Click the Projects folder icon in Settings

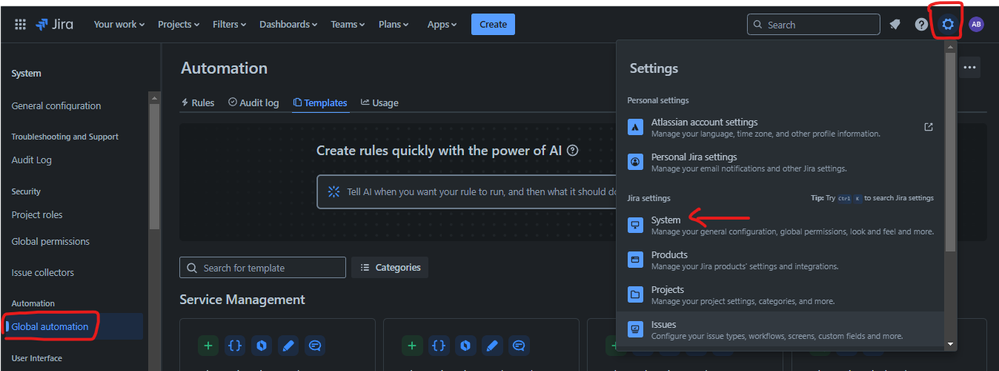click(635, 295)
